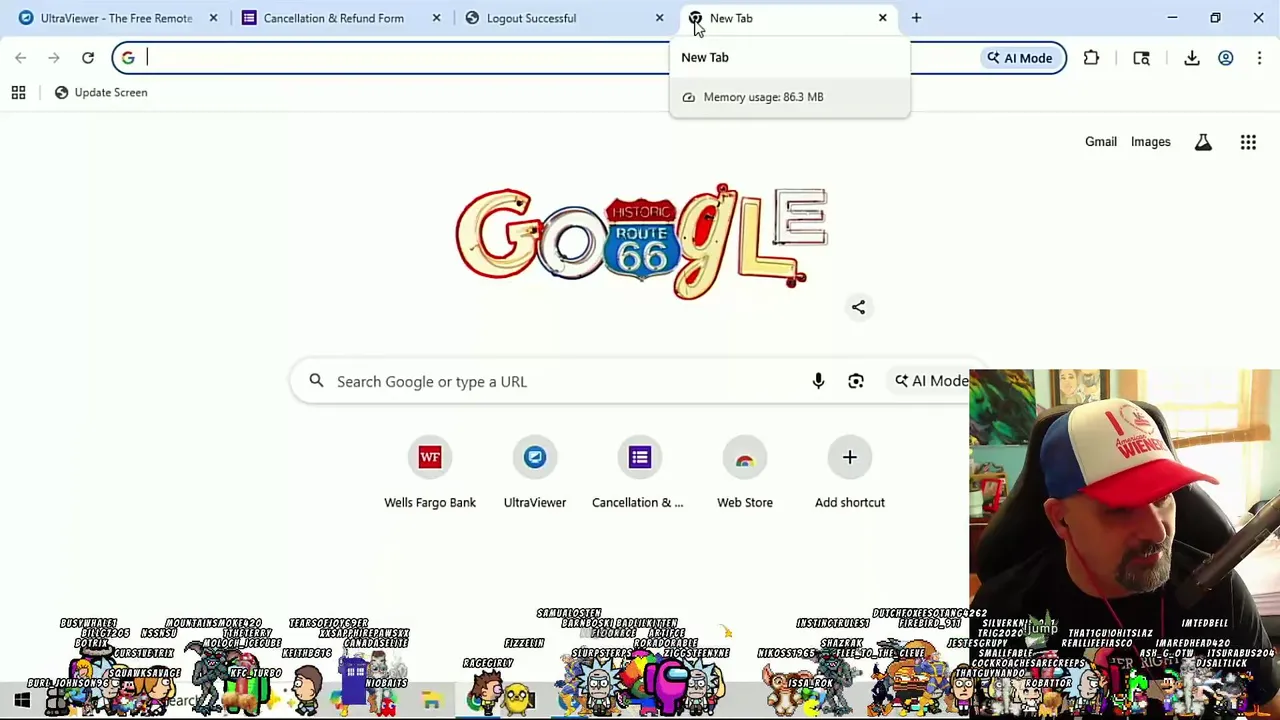Go forward with the forward arrow
Screen dimensions: 1280x720
pyautogui.click(x=54, y=58)
